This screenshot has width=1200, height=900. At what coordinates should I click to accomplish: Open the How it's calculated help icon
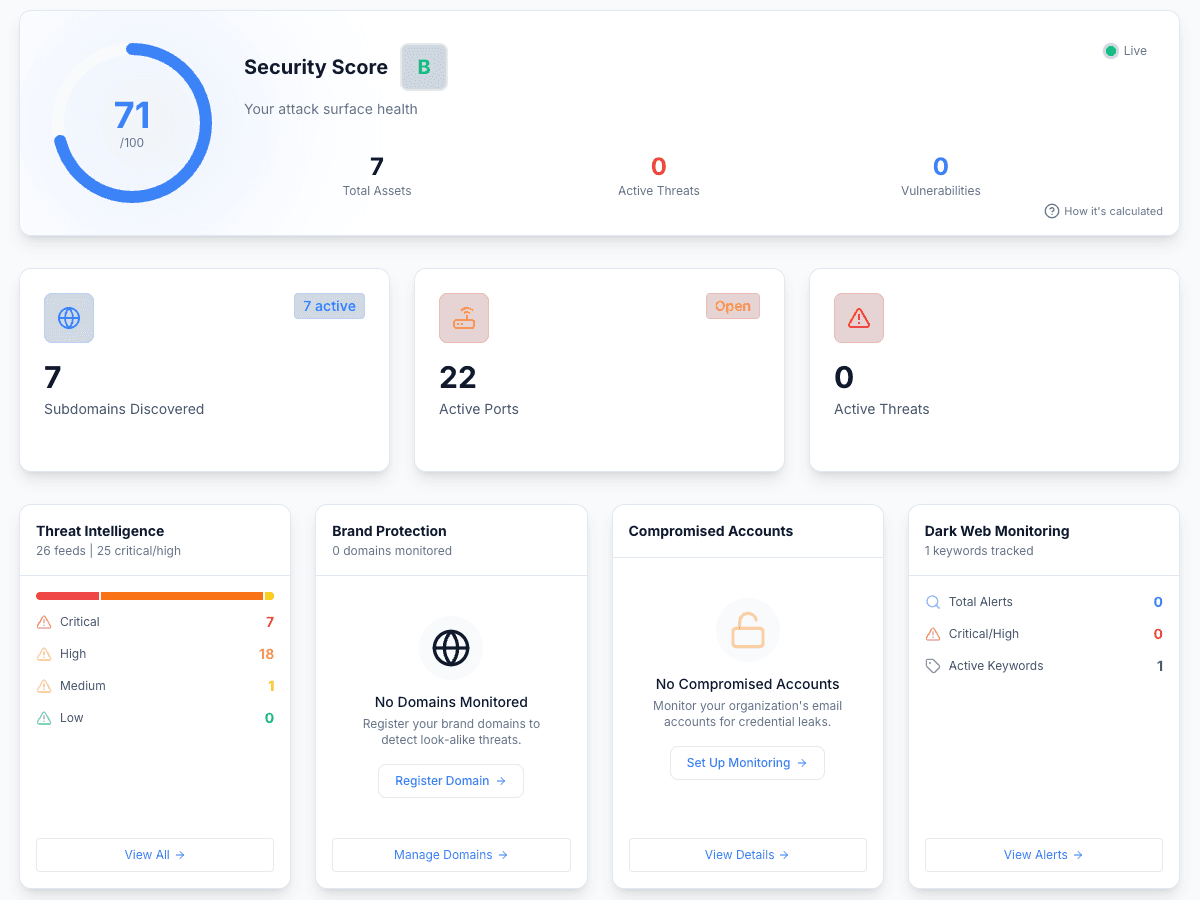coord(1052,211)
